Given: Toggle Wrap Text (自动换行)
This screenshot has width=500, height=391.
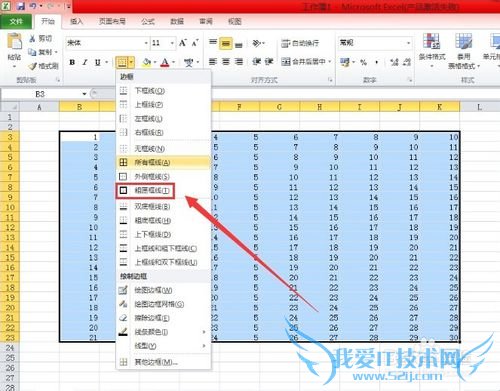Looking at the screenshot, I should tap(300, 43).
